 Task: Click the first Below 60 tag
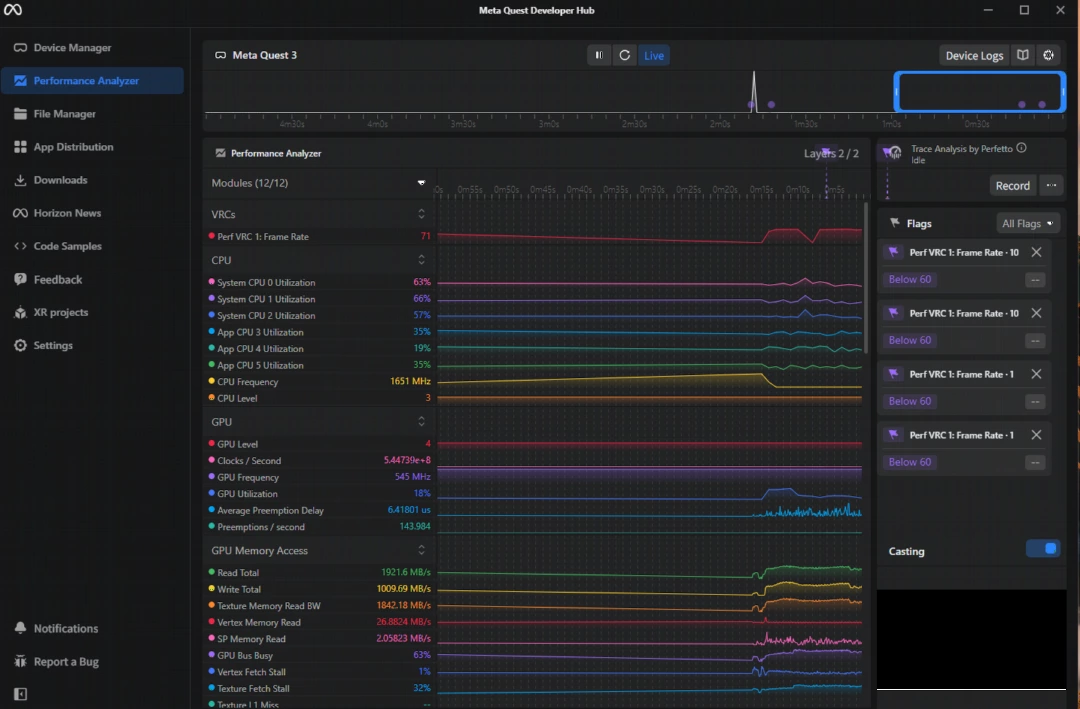click(x=909, y=279)
